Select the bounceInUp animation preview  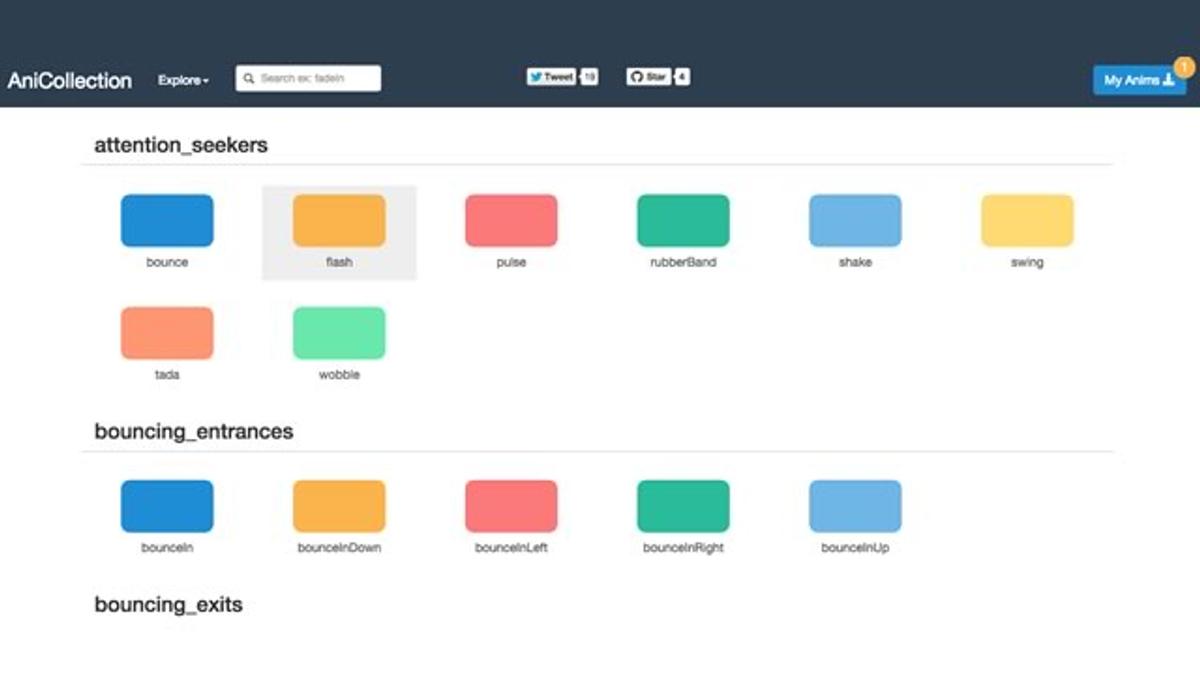(x=856, y=505)
